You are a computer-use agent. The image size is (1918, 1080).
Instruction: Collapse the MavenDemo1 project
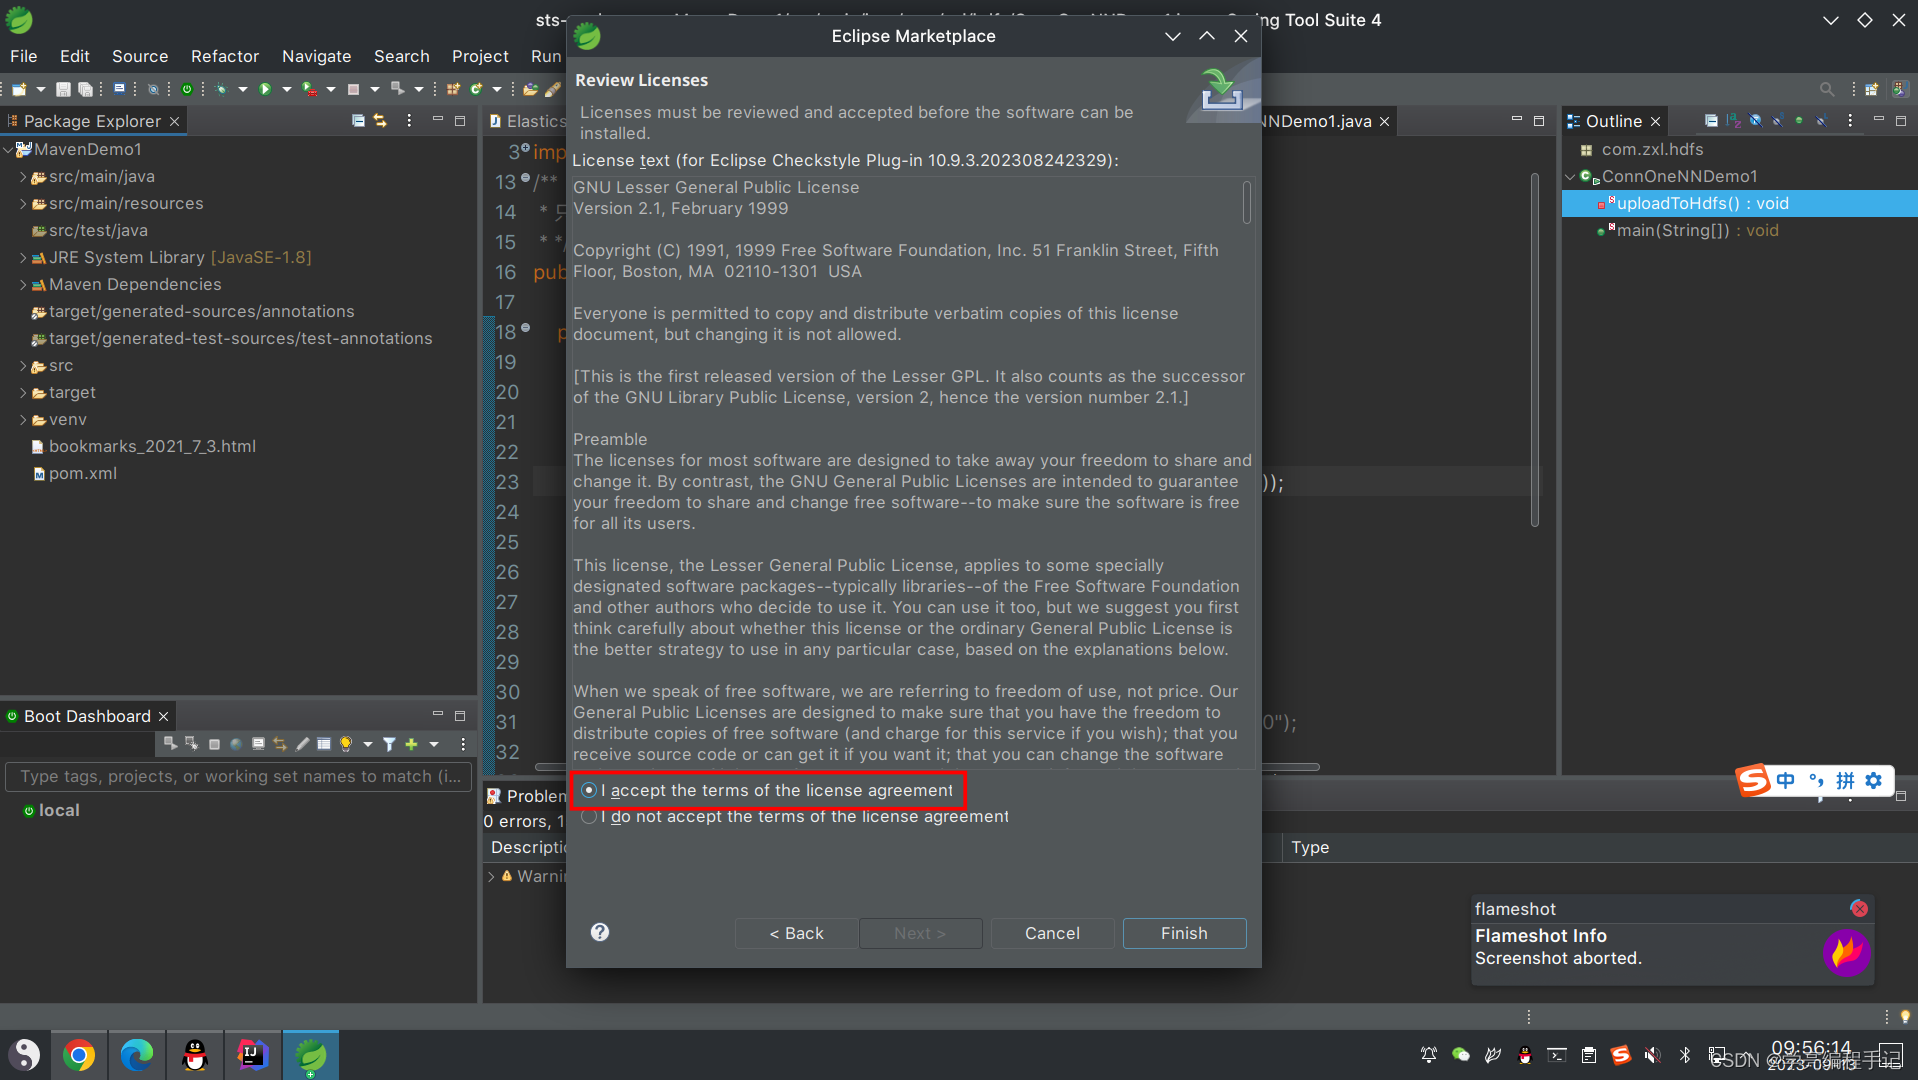point(8,149)
